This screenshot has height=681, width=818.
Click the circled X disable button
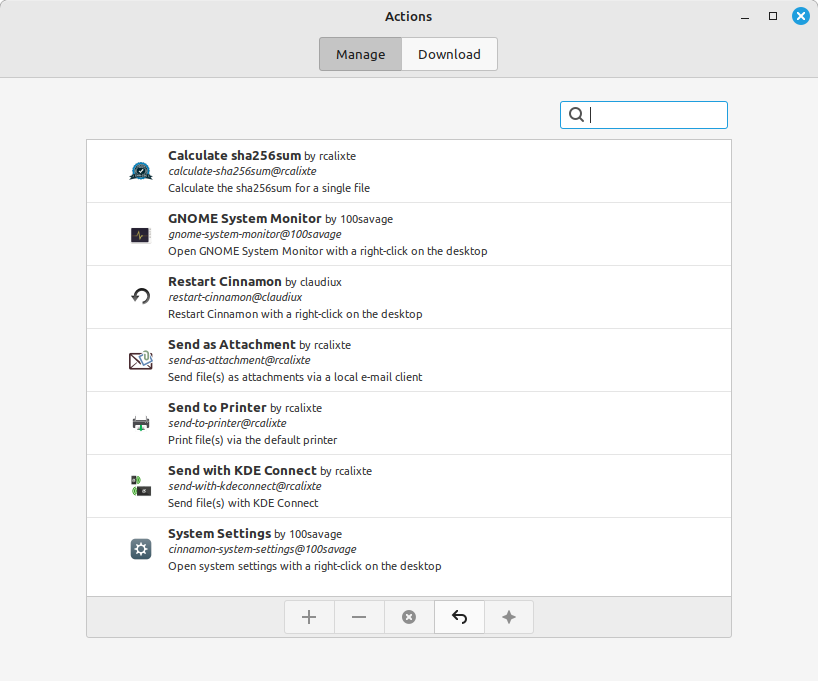click(409, 617)
